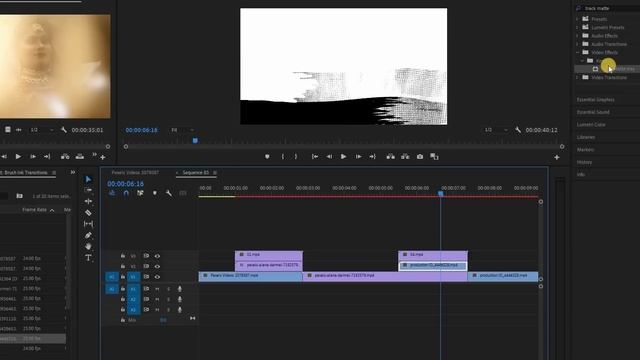Mute audio track A1
The image size is (640, 360).
(157, 289)
